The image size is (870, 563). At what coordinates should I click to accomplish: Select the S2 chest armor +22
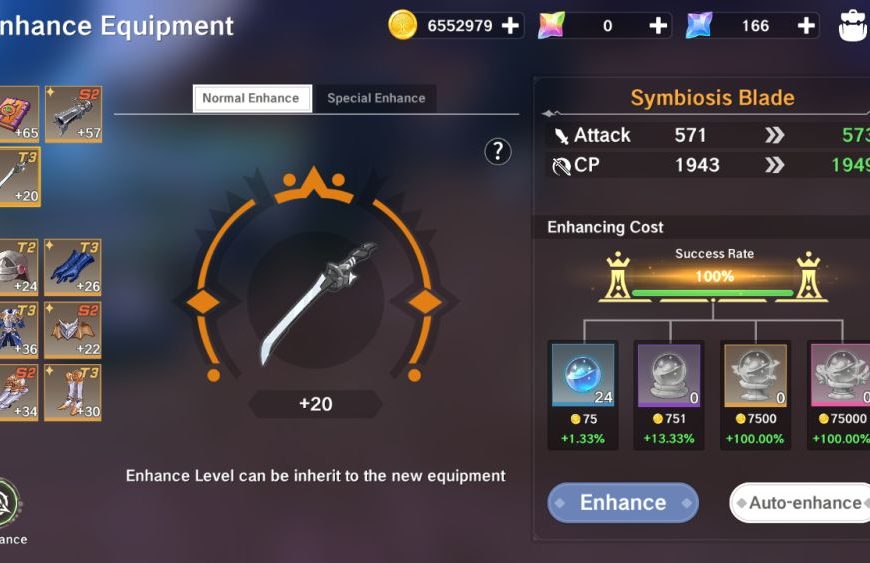[73, 329]
